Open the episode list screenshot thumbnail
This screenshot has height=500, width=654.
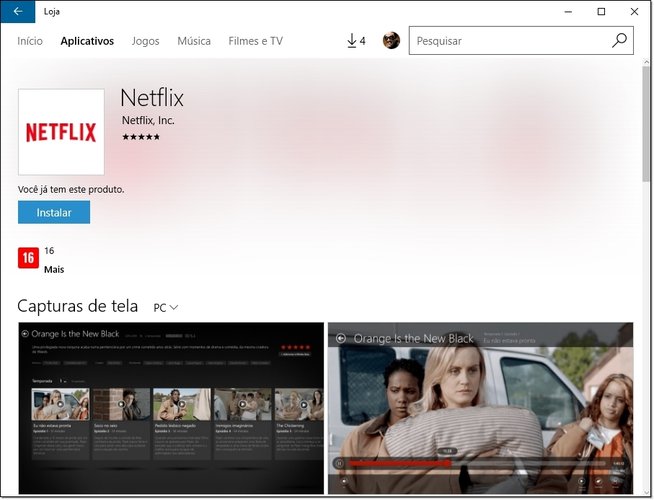[x=171, y=408]
